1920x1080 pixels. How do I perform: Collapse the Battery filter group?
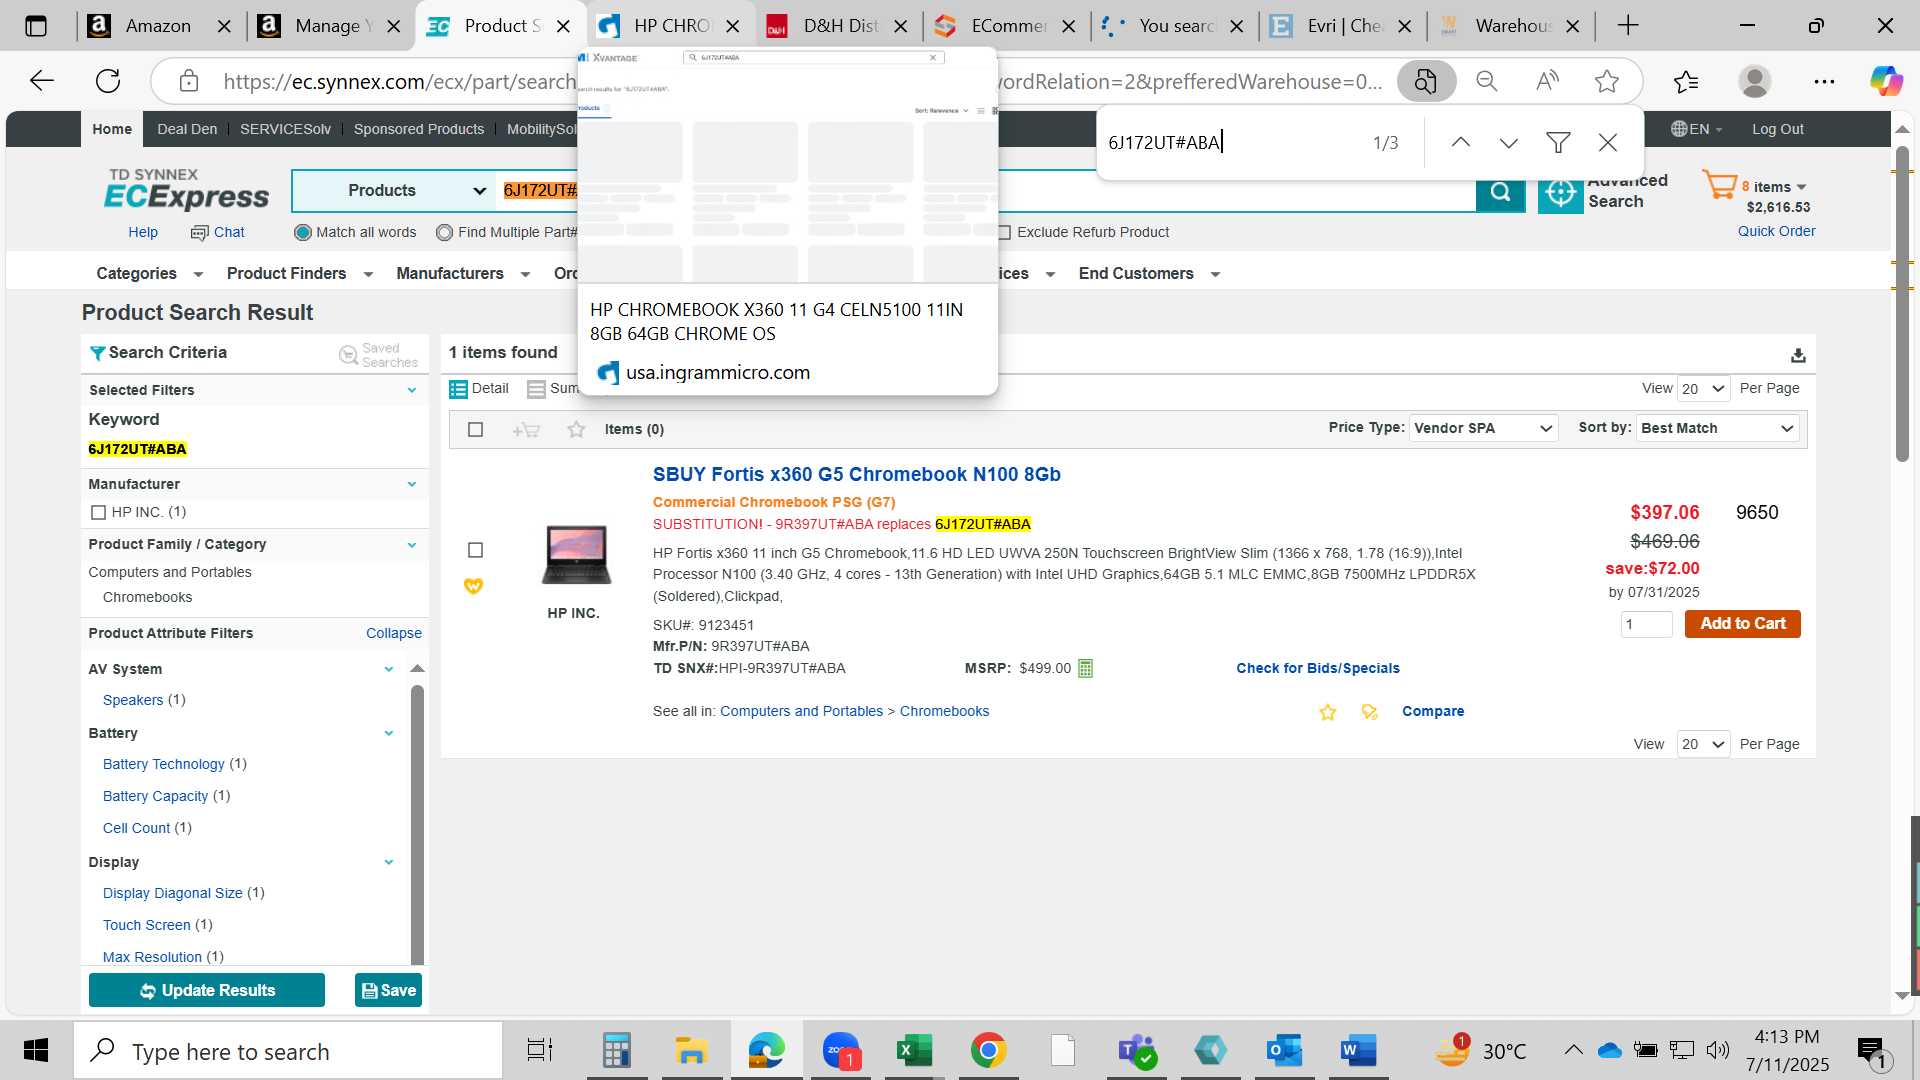(388, 733)
